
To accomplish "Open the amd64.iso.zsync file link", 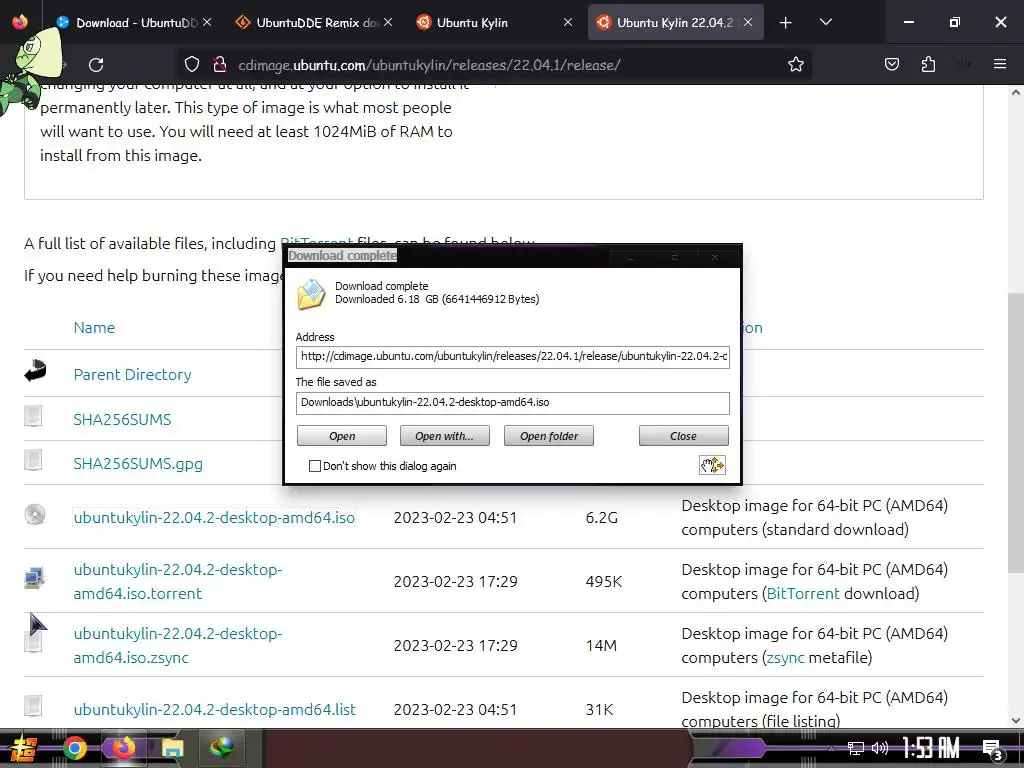I will [x=178, y=645].
